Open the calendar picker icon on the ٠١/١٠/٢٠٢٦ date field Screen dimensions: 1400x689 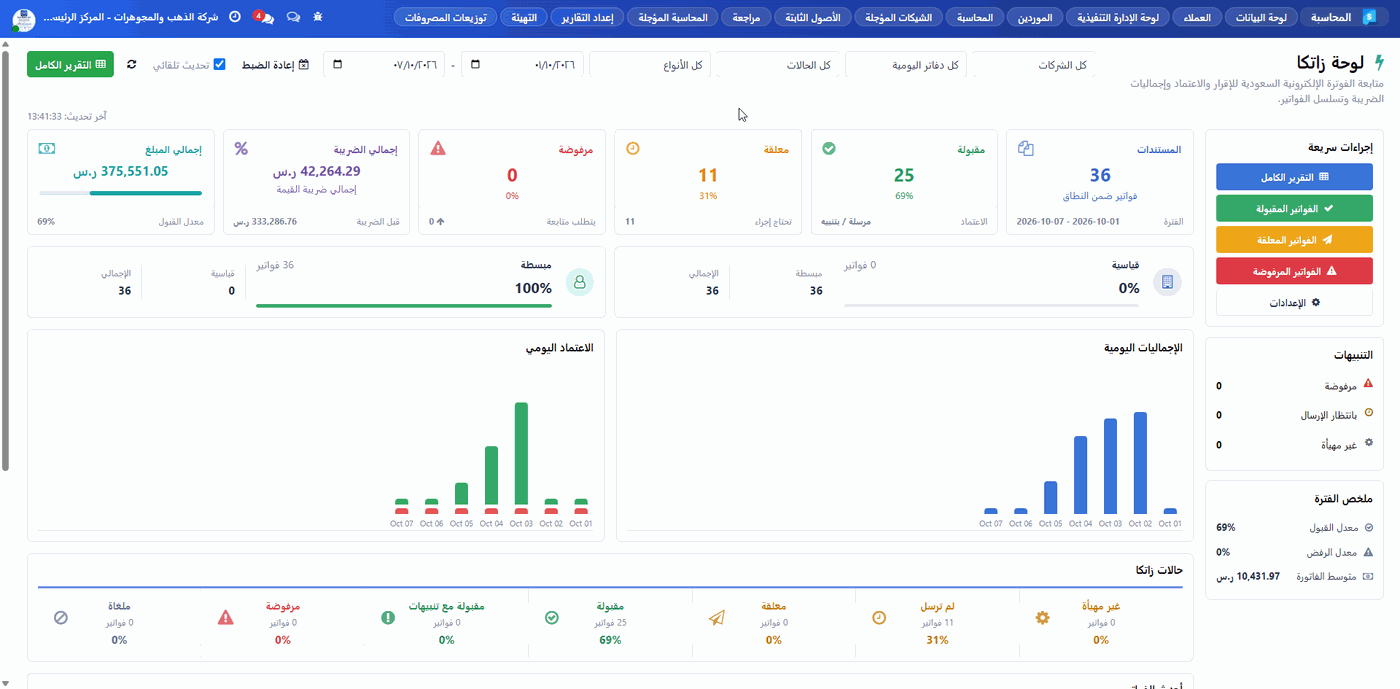[x=474, y=65]
